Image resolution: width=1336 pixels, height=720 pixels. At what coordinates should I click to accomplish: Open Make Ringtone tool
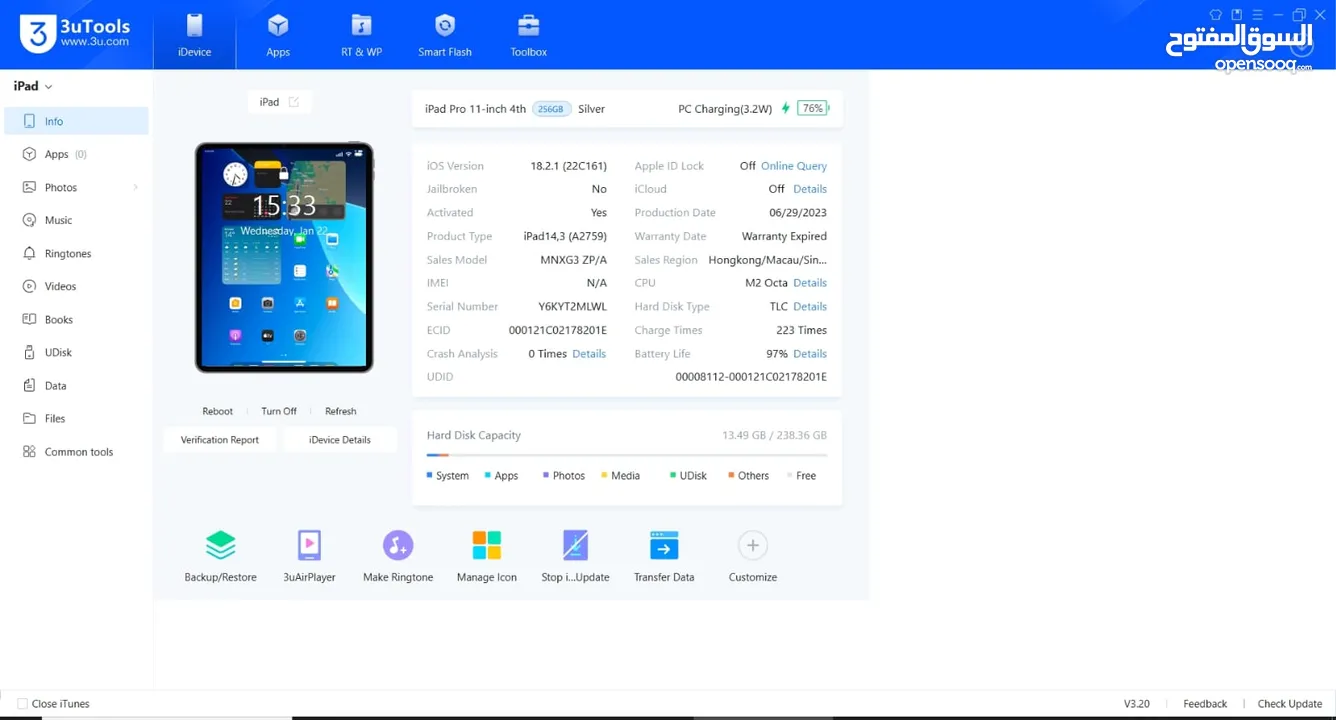point(398,556)
